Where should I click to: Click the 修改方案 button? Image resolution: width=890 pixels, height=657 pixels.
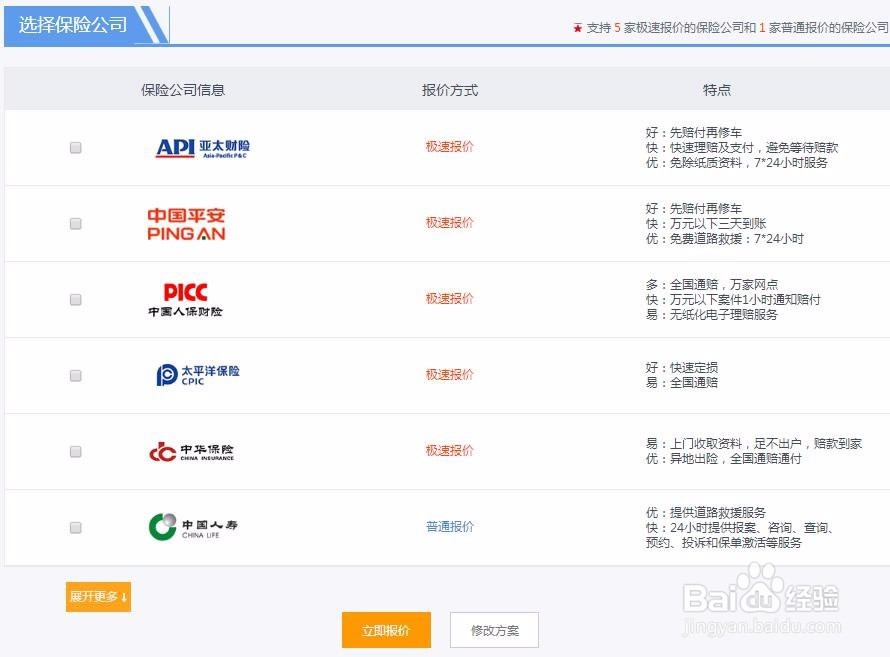point(494,630)
